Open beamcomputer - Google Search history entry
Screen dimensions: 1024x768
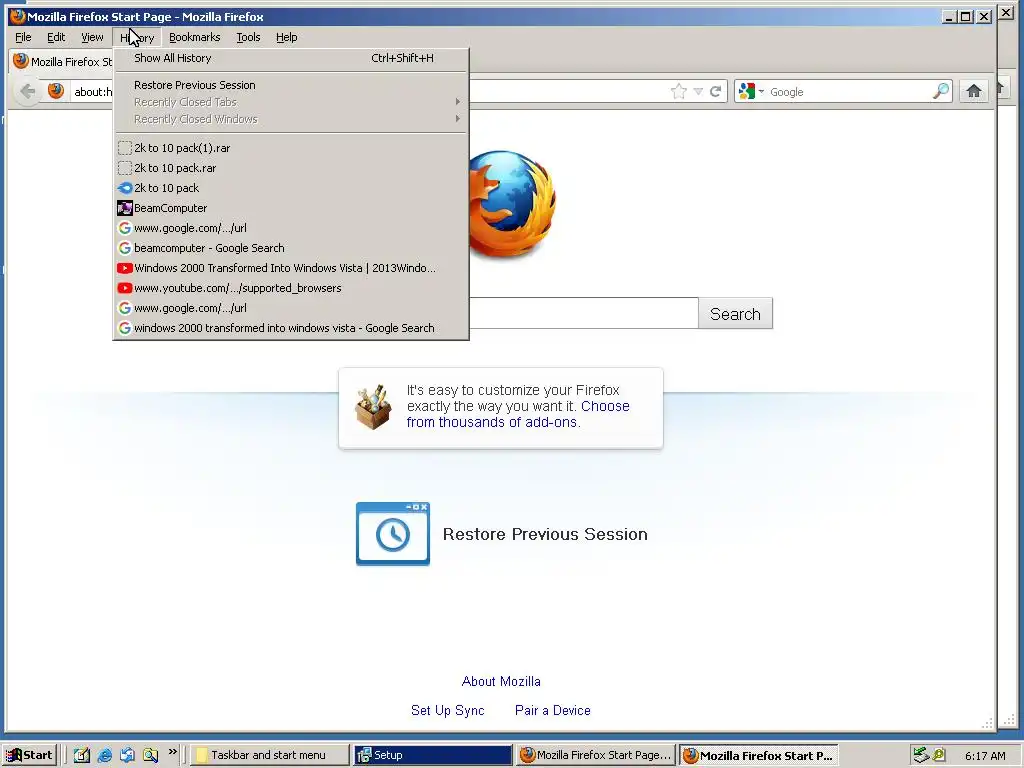point(291,248)
